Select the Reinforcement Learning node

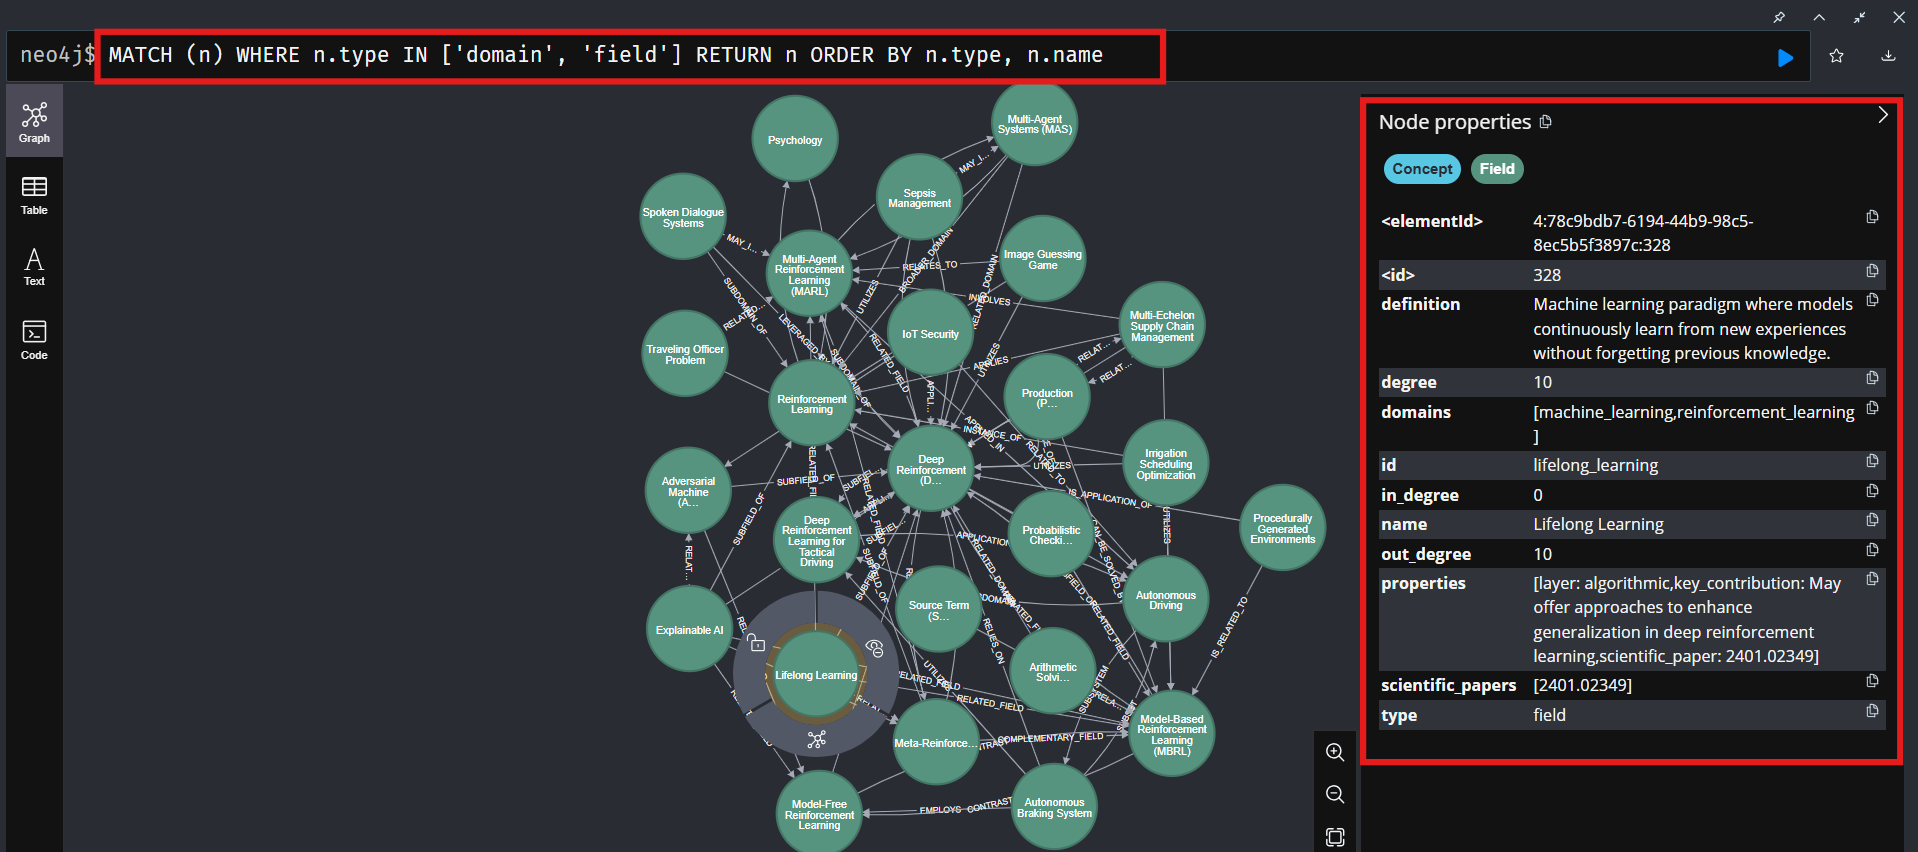(811, 404)
